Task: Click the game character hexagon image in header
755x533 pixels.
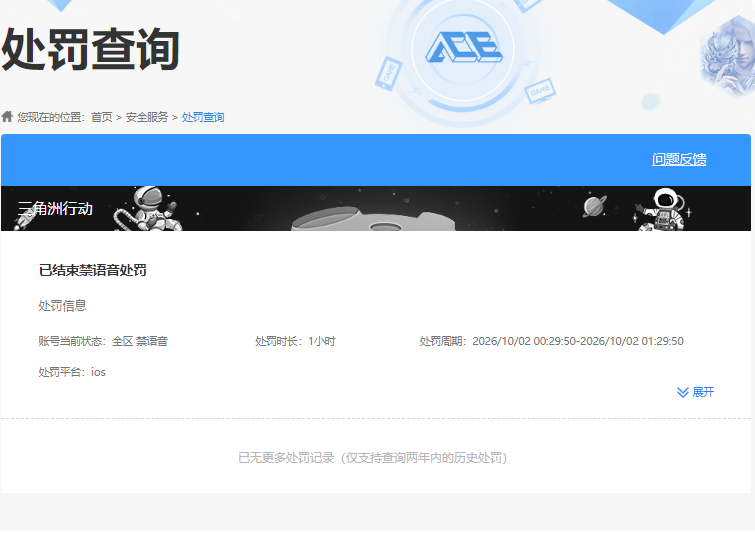Action: (x=729, y=57)
